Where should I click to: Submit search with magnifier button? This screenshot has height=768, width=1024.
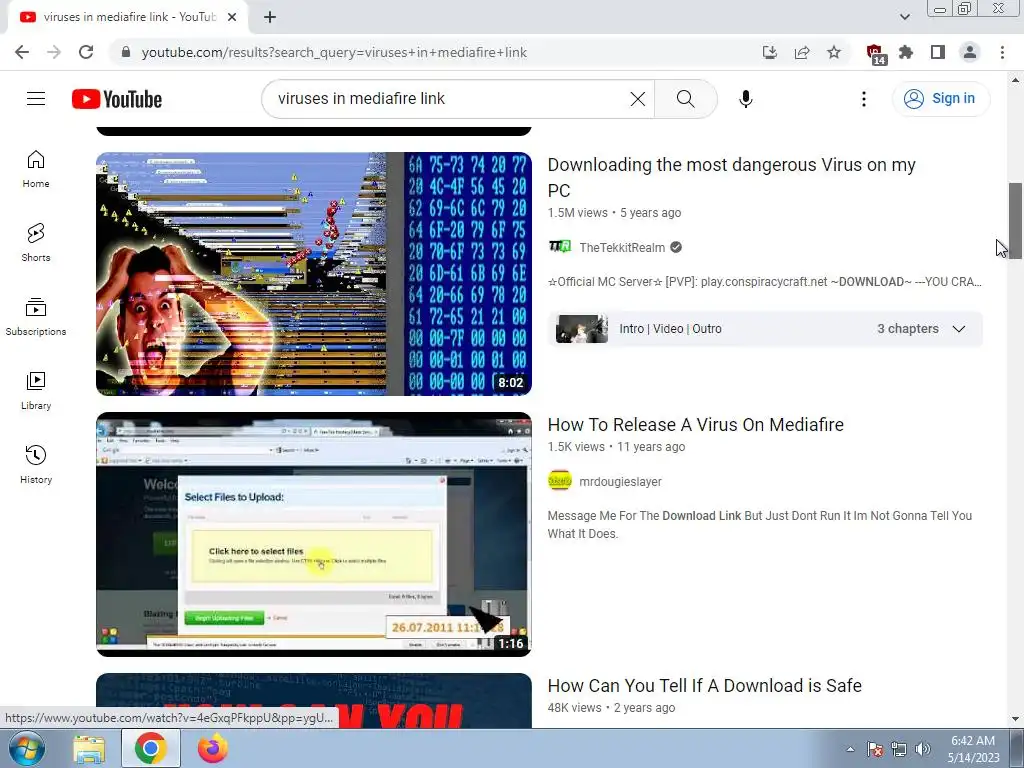click(685, 99)
